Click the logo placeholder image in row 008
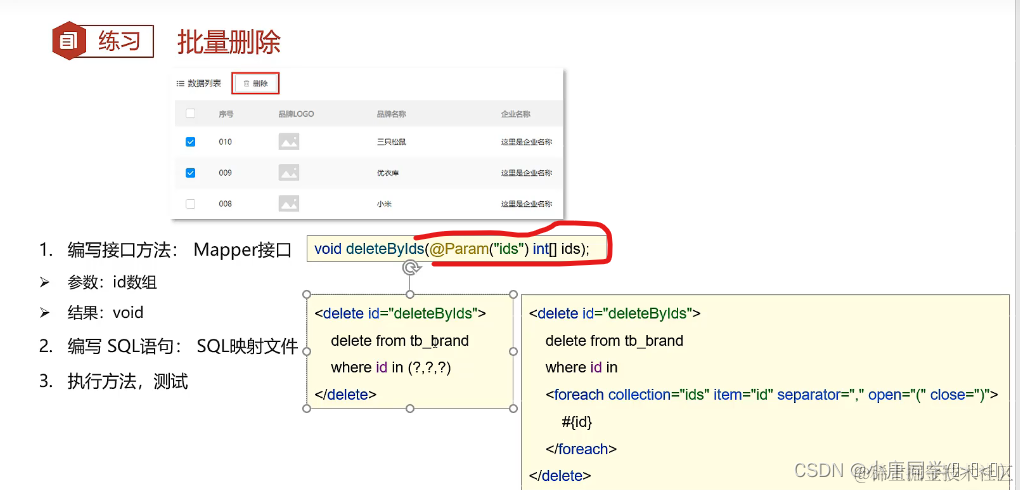 point(289,204)
